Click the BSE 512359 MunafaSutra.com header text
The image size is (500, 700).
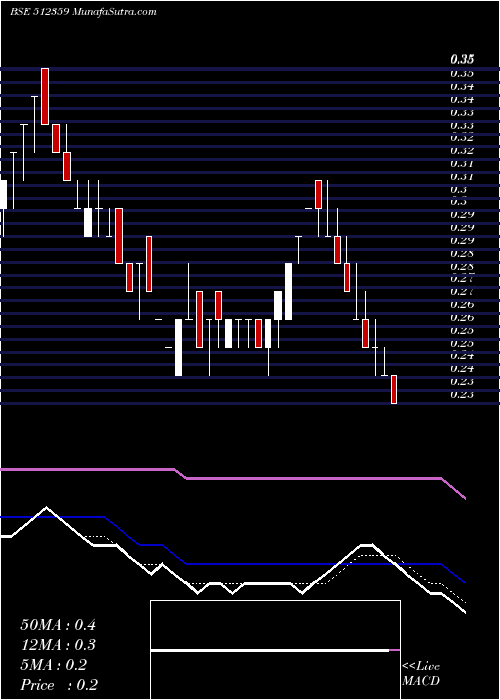[x=83, y=12]
